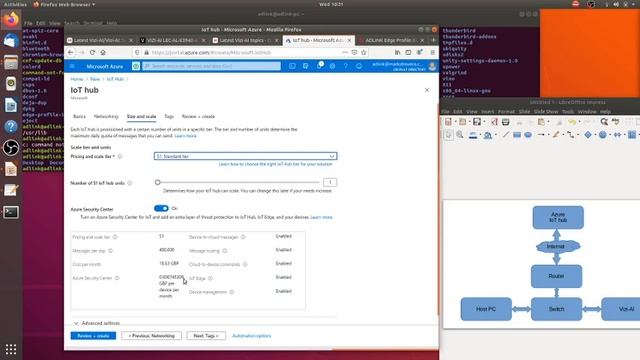Viewport: 640px width, 360px height.
Task: Switch to the Review + create tab
Action: (x=198, y=116)
